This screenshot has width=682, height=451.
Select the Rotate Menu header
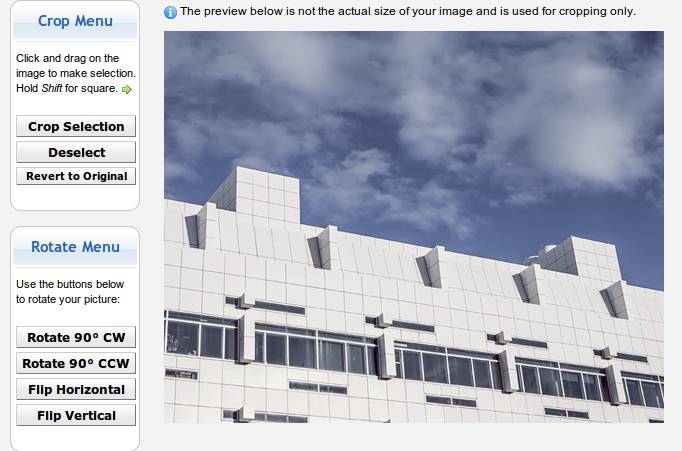coord(75,247)
